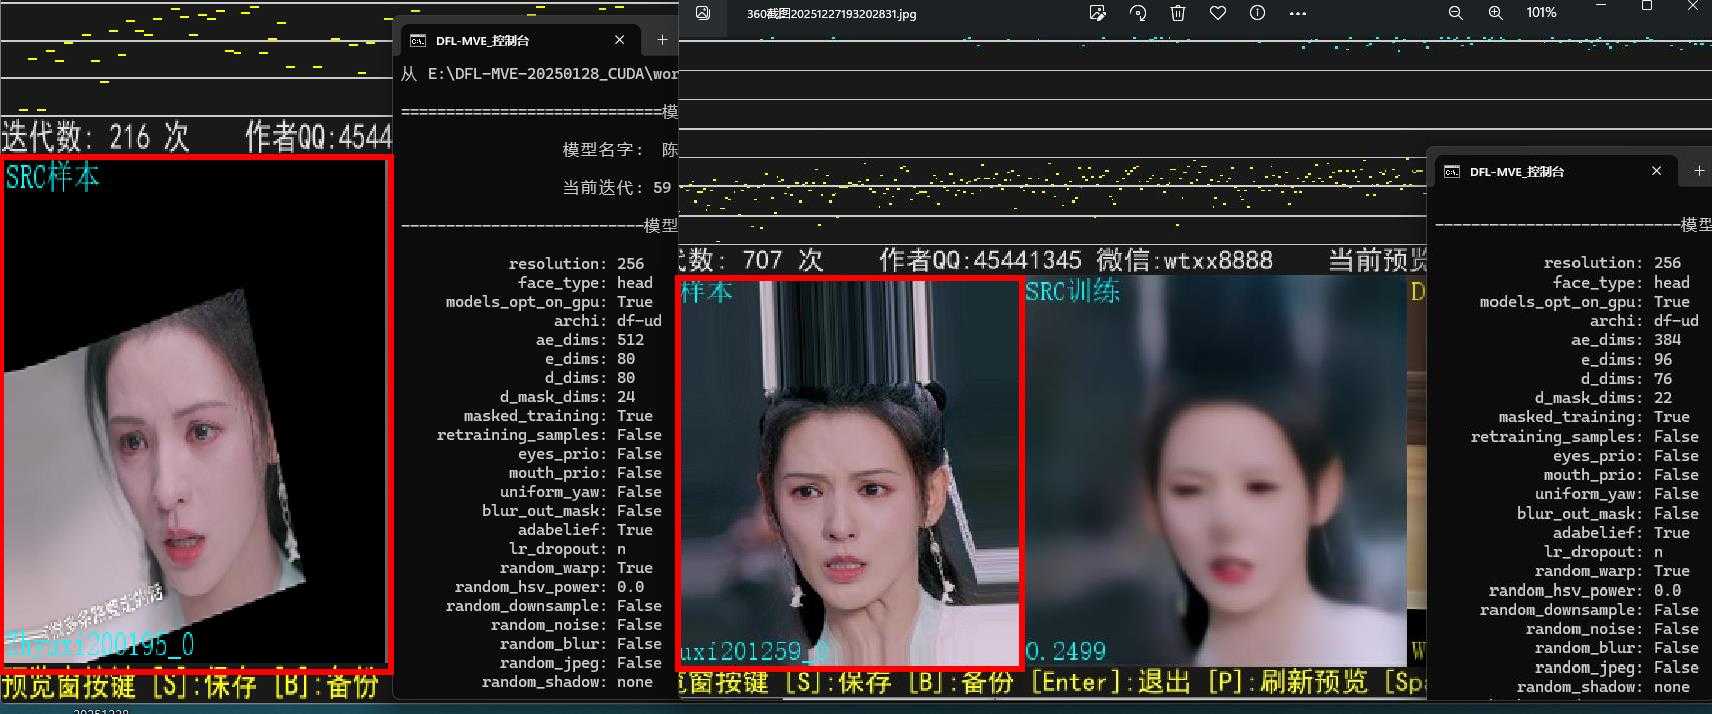The image size is (1712, 714).
Task: Open the Photos gallery icon beside the filename
Action: pos(703,13)
